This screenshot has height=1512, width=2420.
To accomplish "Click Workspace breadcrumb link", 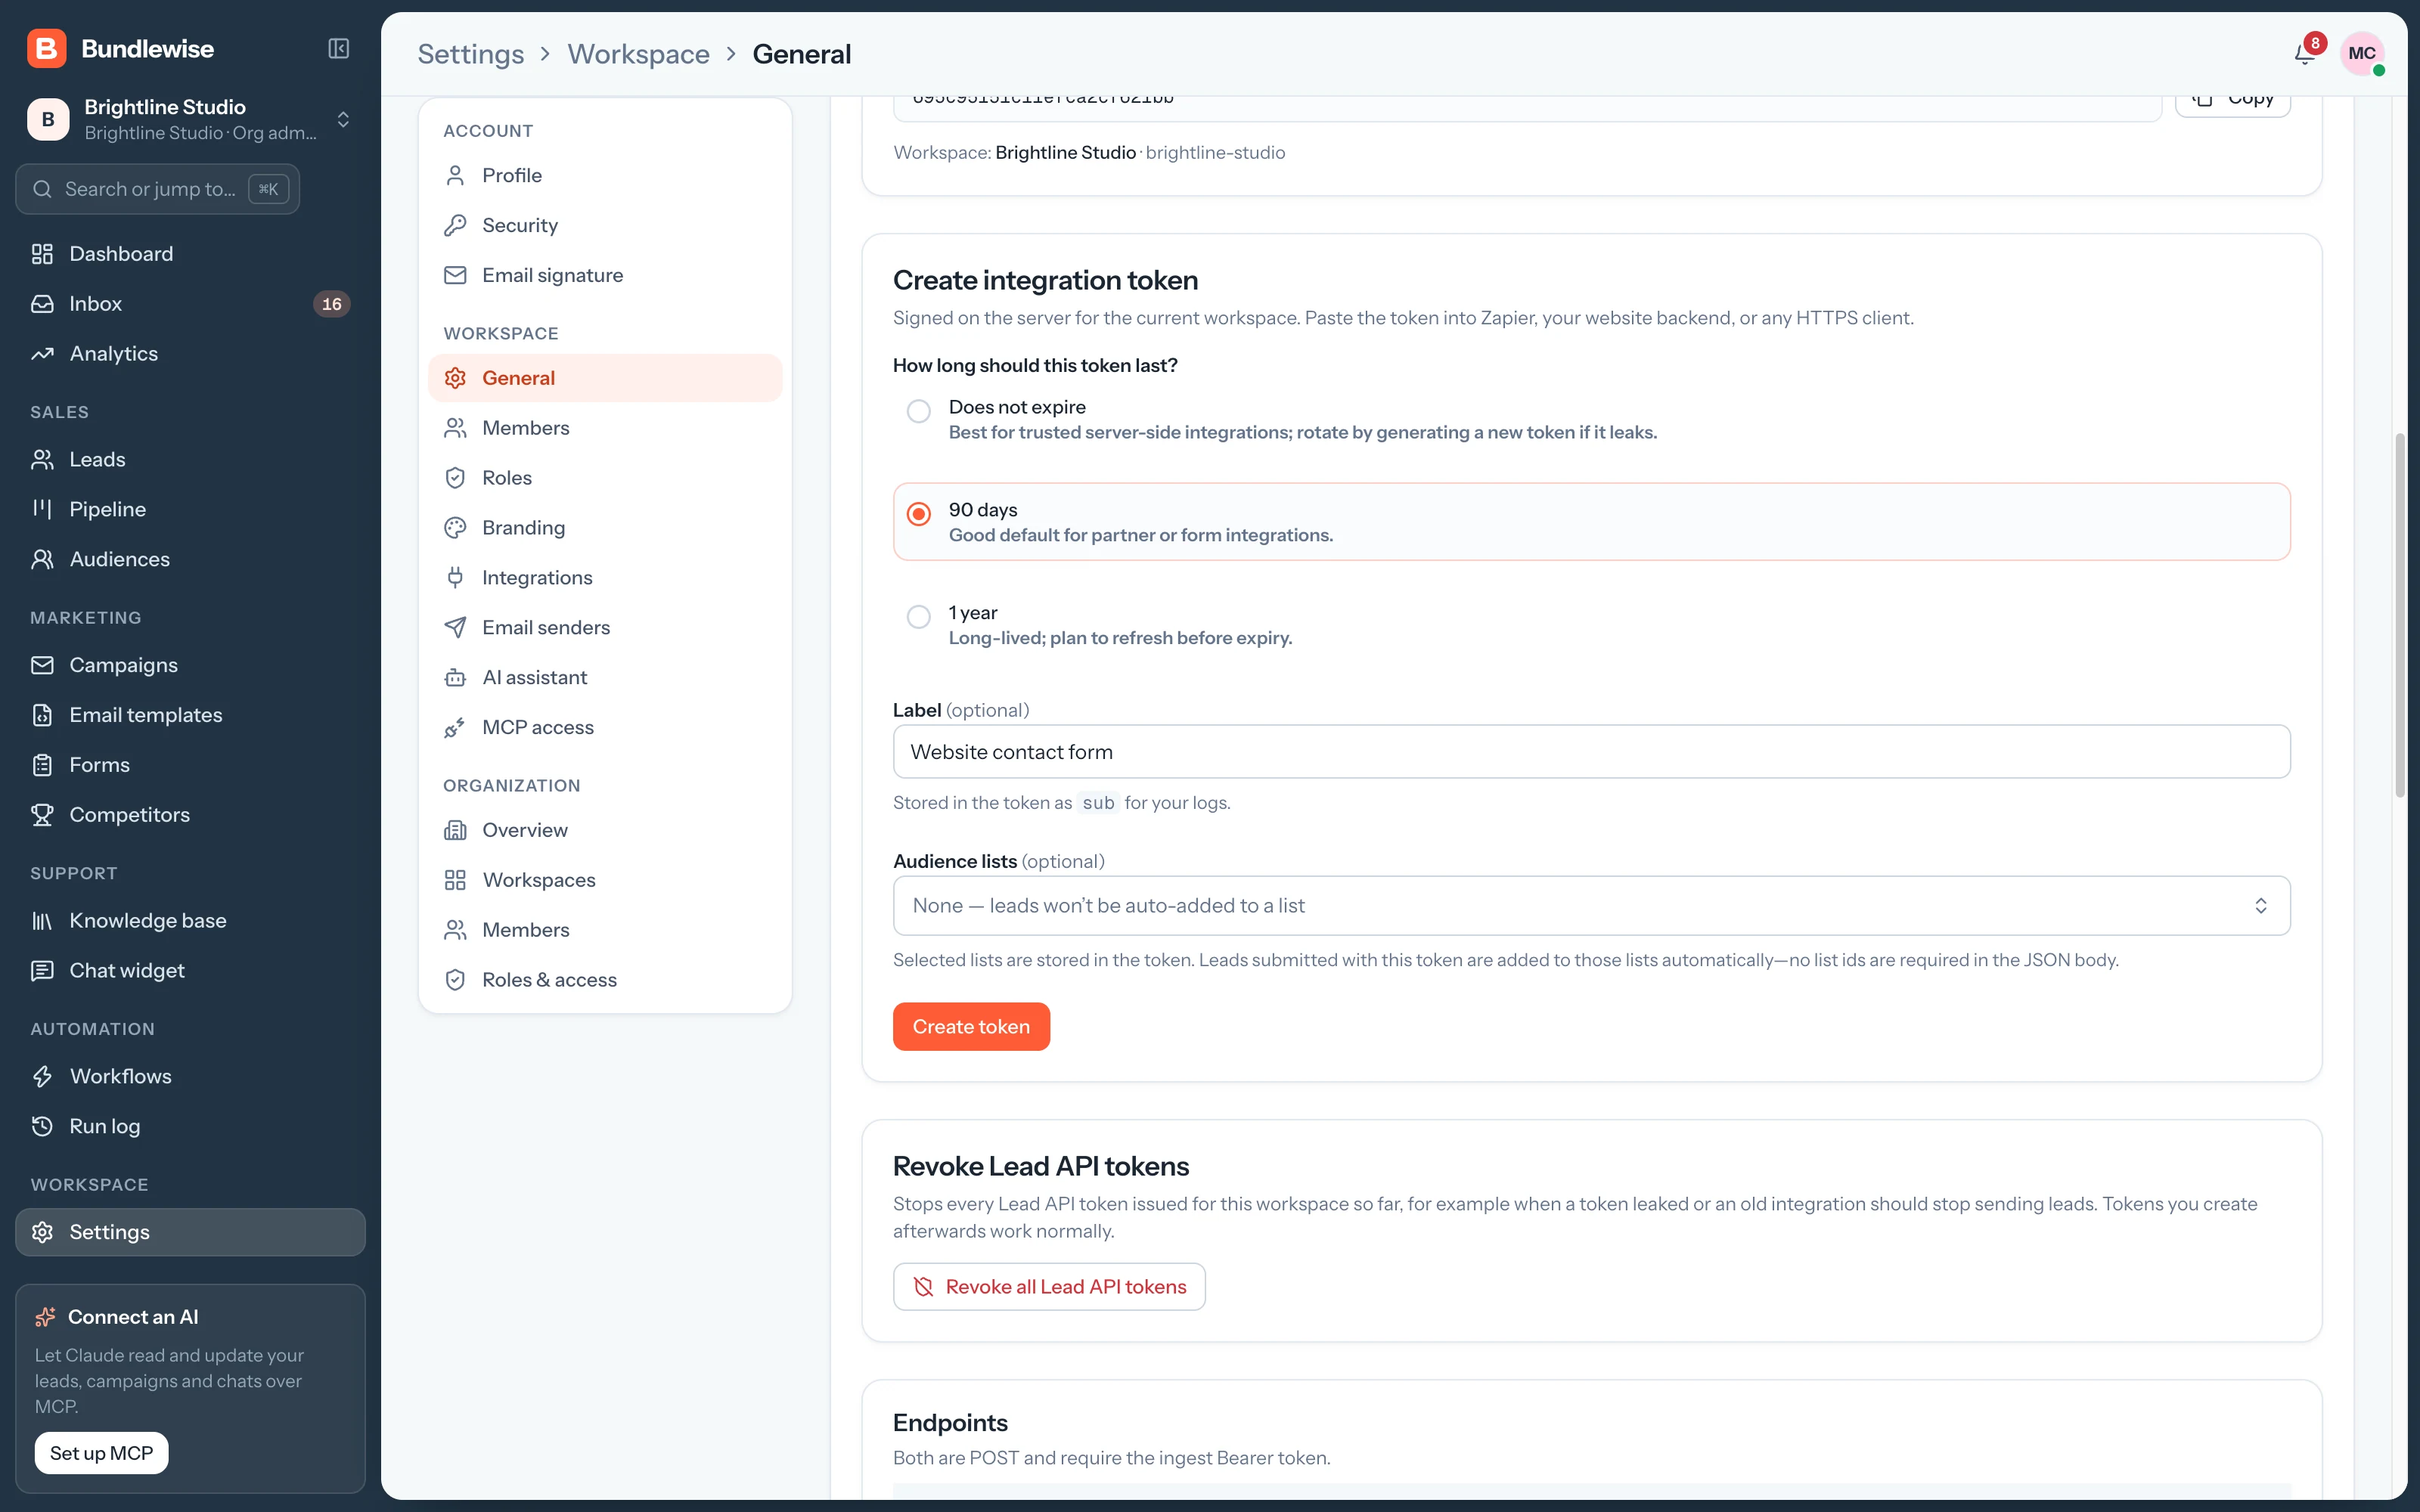I will [638, 54].
